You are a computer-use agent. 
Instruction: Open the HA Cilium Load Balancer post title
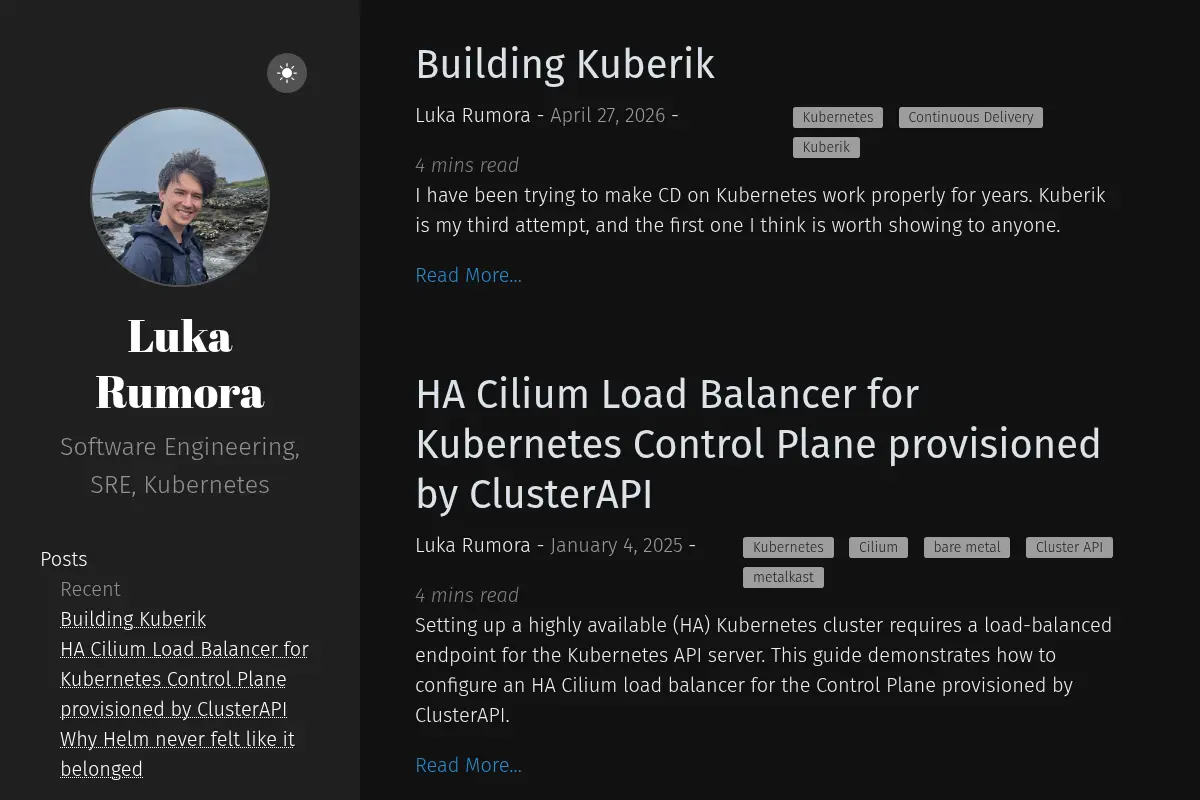758,444
